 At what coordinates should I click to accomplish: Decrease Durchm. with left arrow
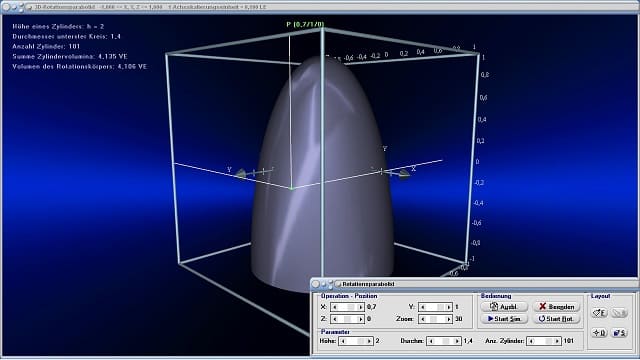(431, 341)
